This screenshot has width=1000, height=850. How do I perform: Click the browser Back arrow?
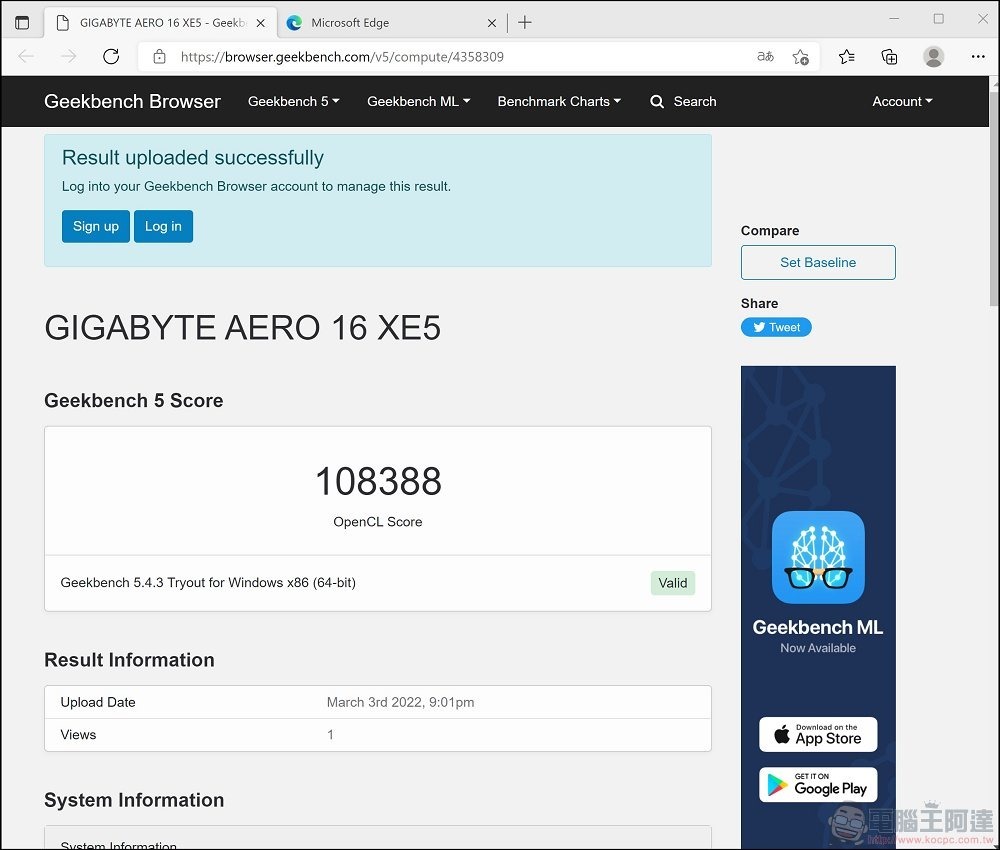pos(26,57)
